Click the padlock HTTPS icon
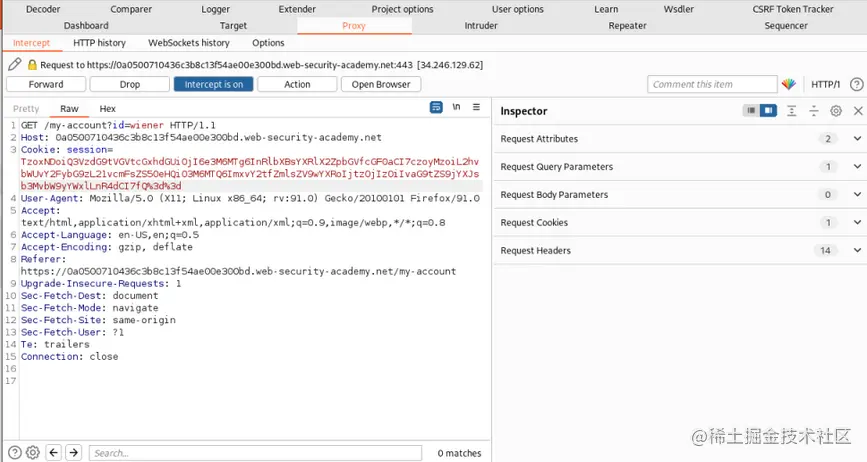867x462 pixels. coord(32,65)
